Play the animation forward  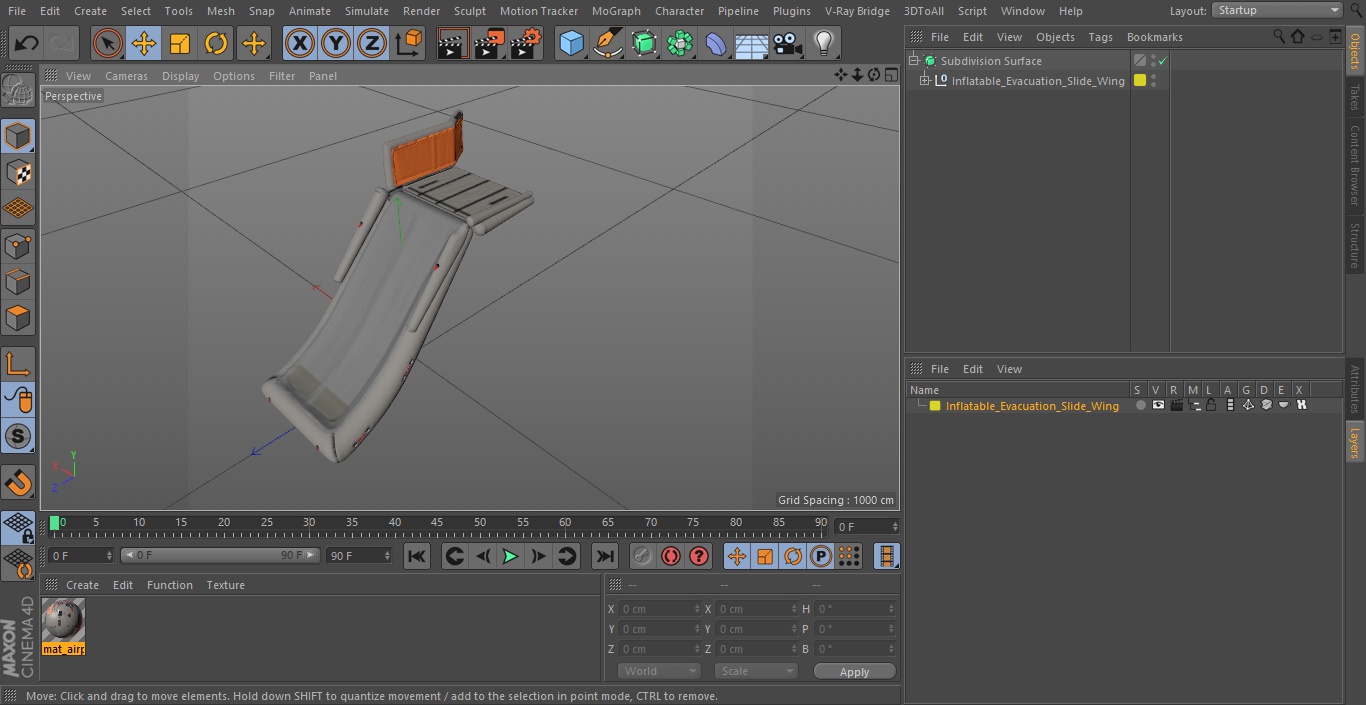tap(510, 556)
